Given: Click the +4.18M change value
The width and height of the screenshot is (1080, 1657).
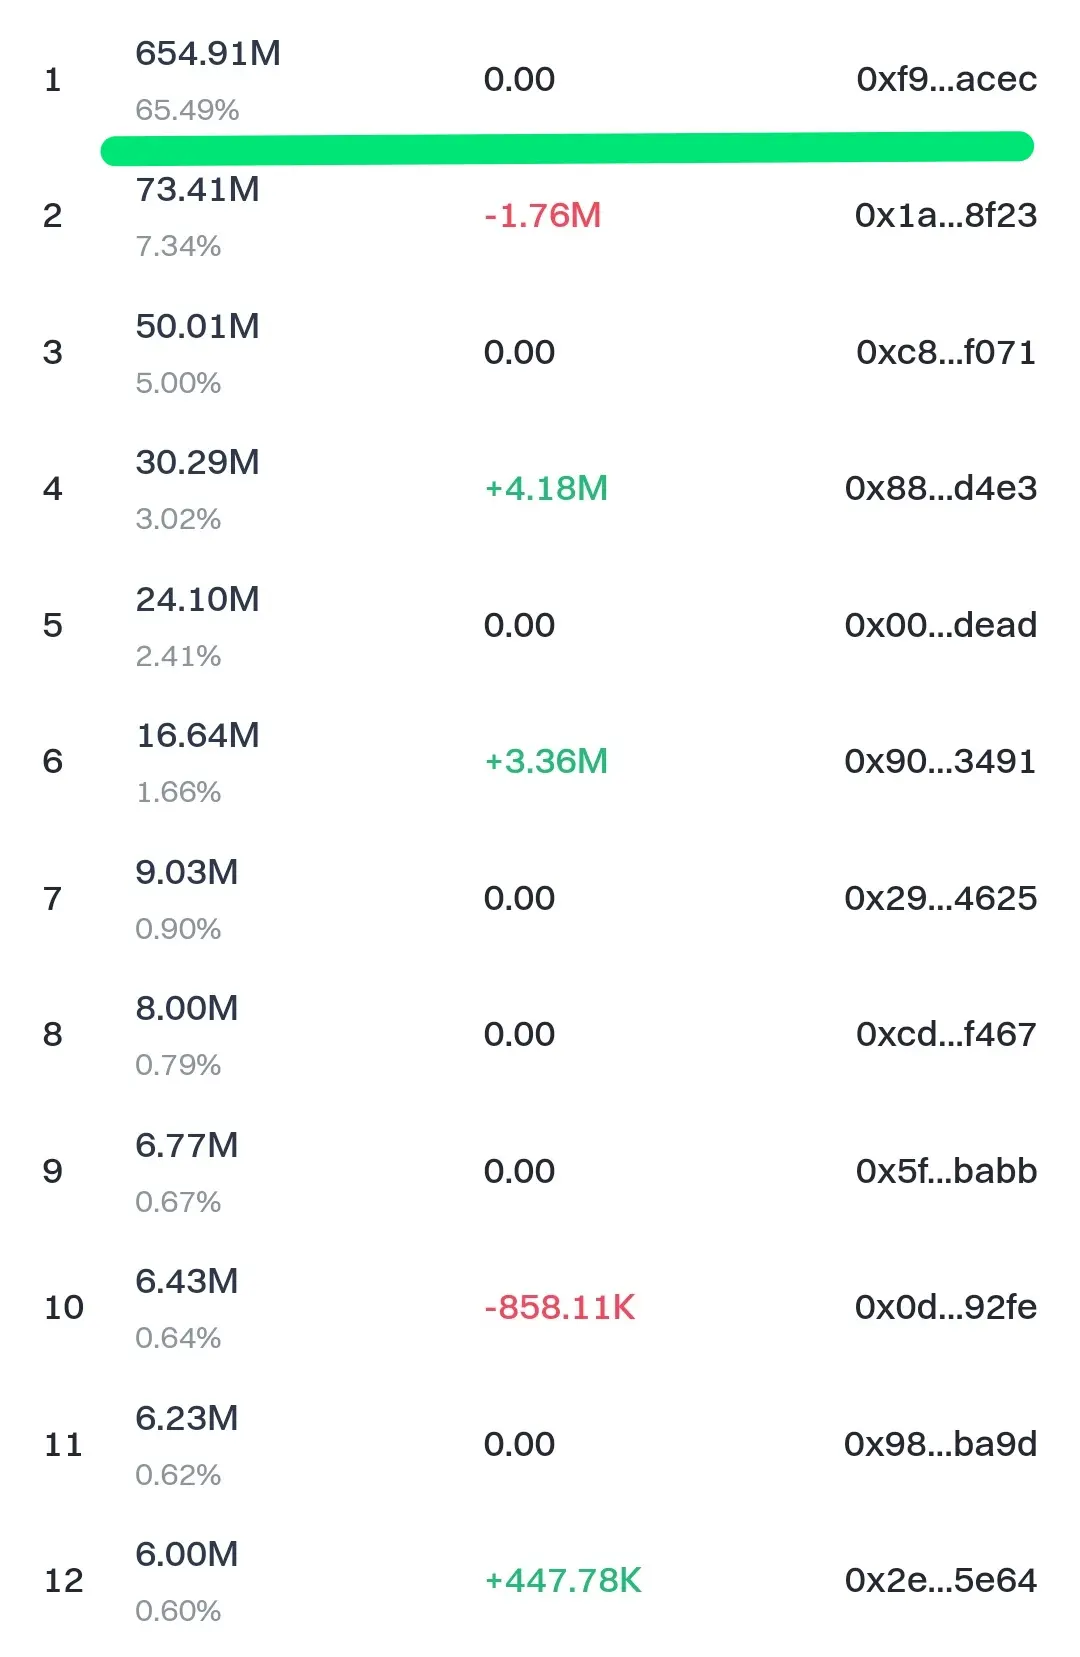Looking at the screenshot, I should [x=546, y=488].
